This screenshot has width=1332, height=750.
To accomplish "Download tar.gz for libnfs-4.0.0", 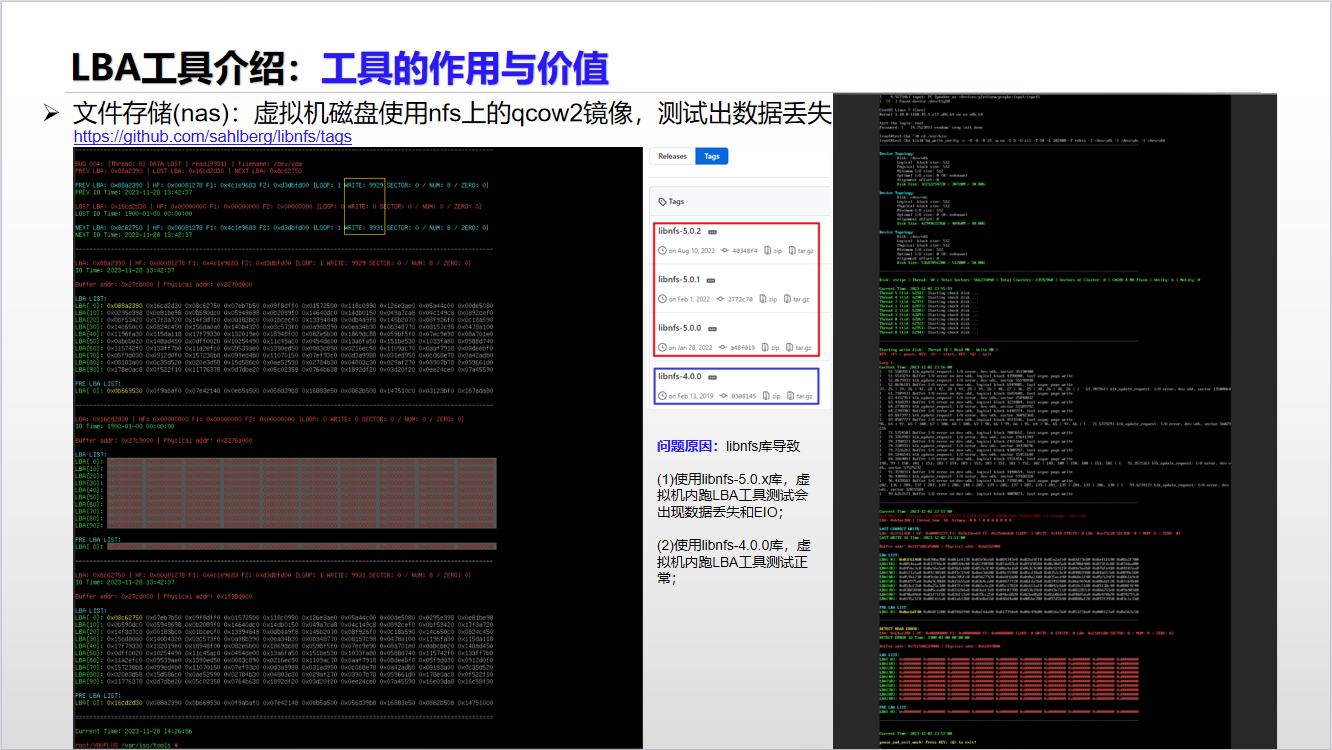I will (x=800, y=396).
